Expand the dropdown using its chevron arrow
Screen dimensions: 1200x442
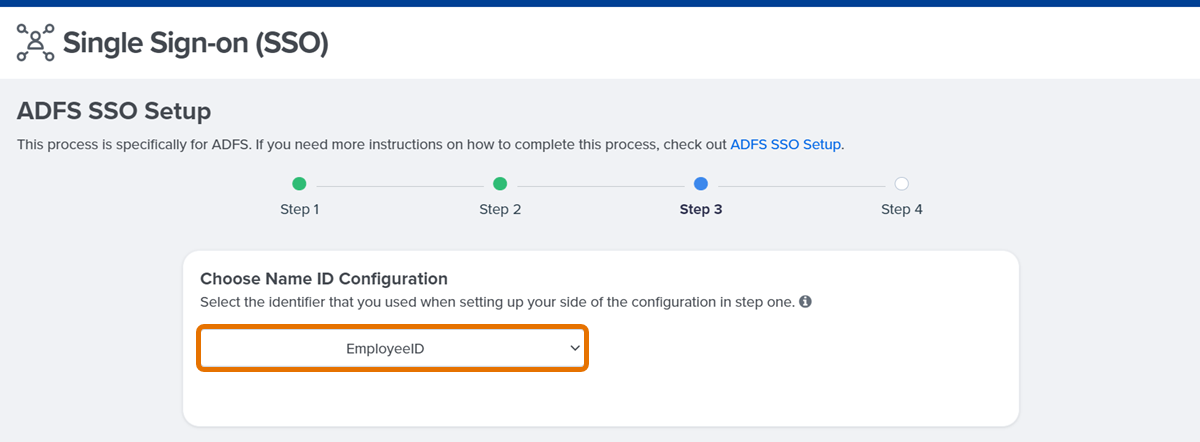[575, 348]
